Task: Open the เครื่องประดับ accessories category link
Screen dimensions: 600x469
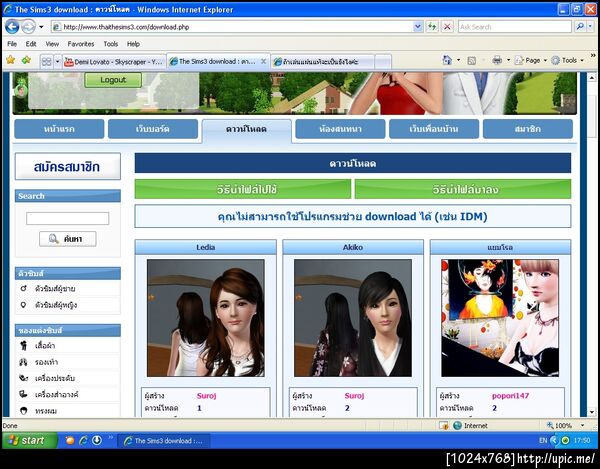Action: [x=55, y=378]
